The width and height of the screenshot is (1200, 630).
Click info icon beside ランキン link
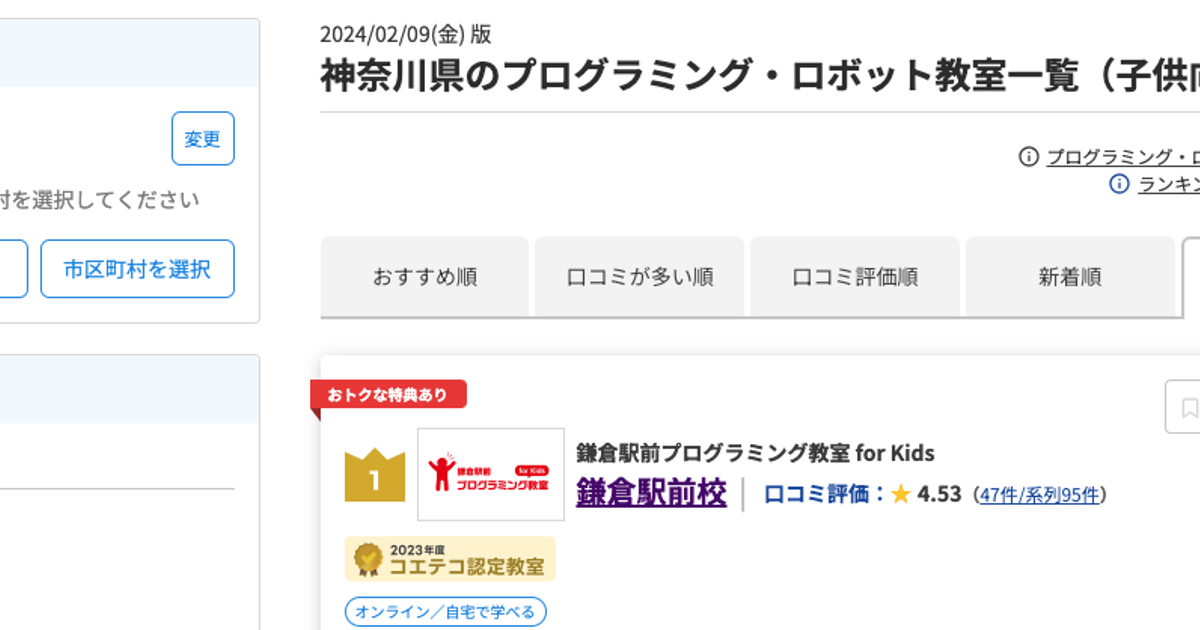tap(1119, 184)
